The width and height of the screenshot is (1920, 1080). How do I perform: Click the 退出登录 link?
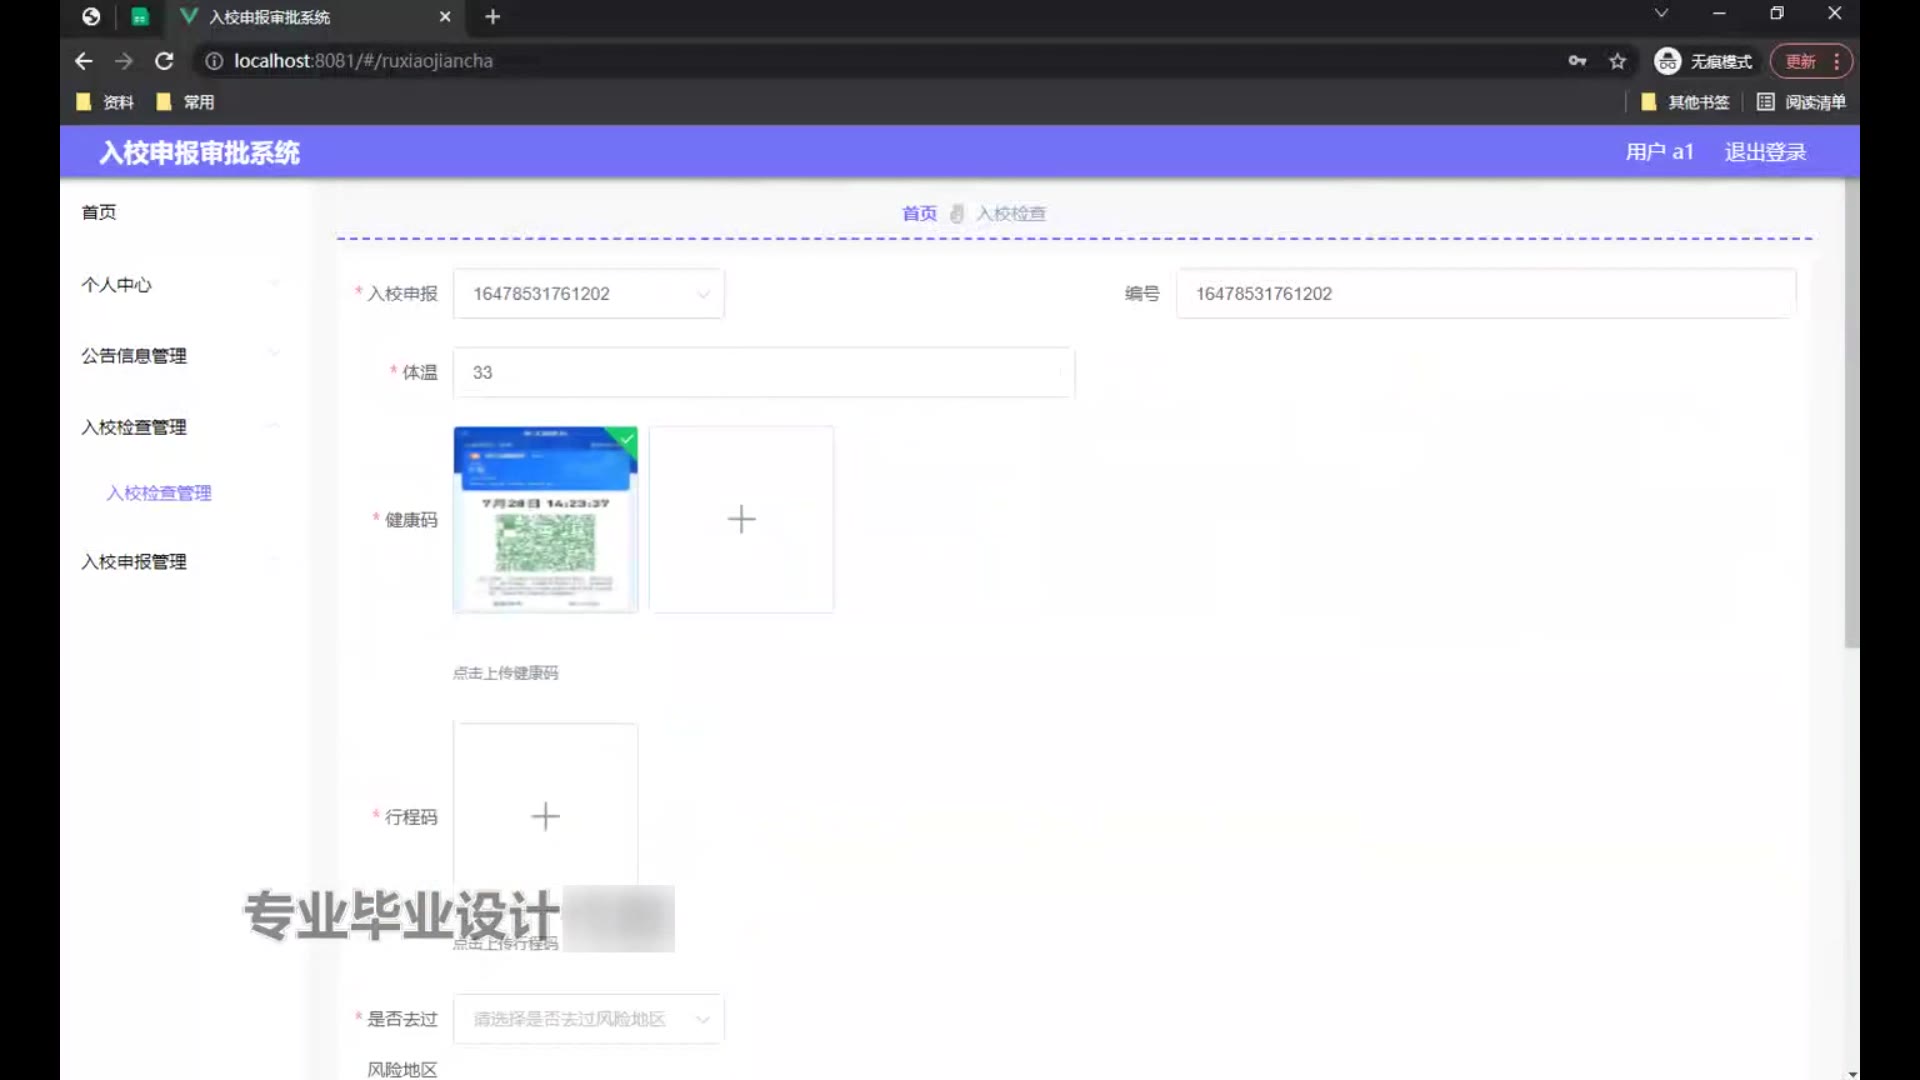click(1765, 152)
